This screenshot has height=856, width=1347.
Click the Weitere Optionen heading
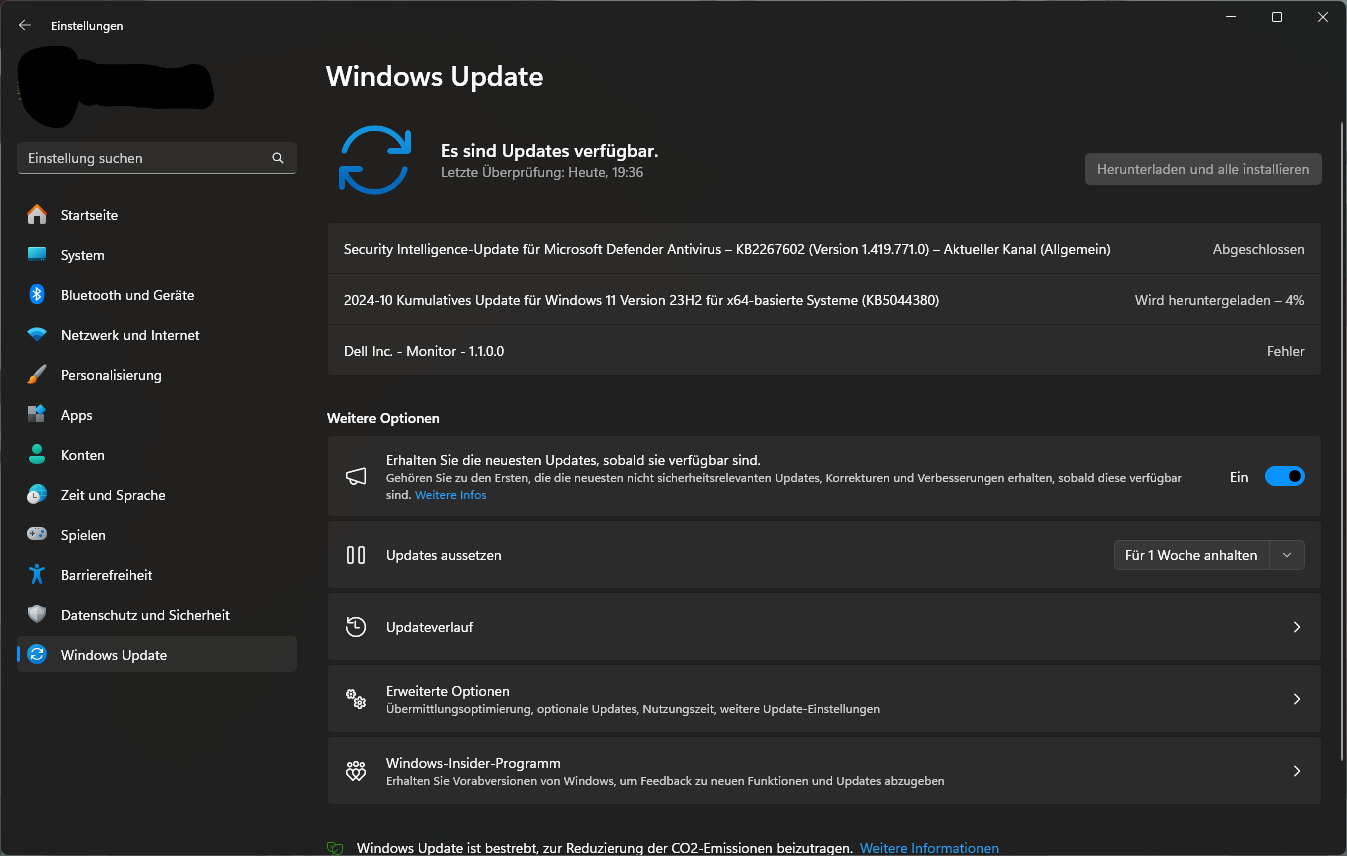coord(383,418)
